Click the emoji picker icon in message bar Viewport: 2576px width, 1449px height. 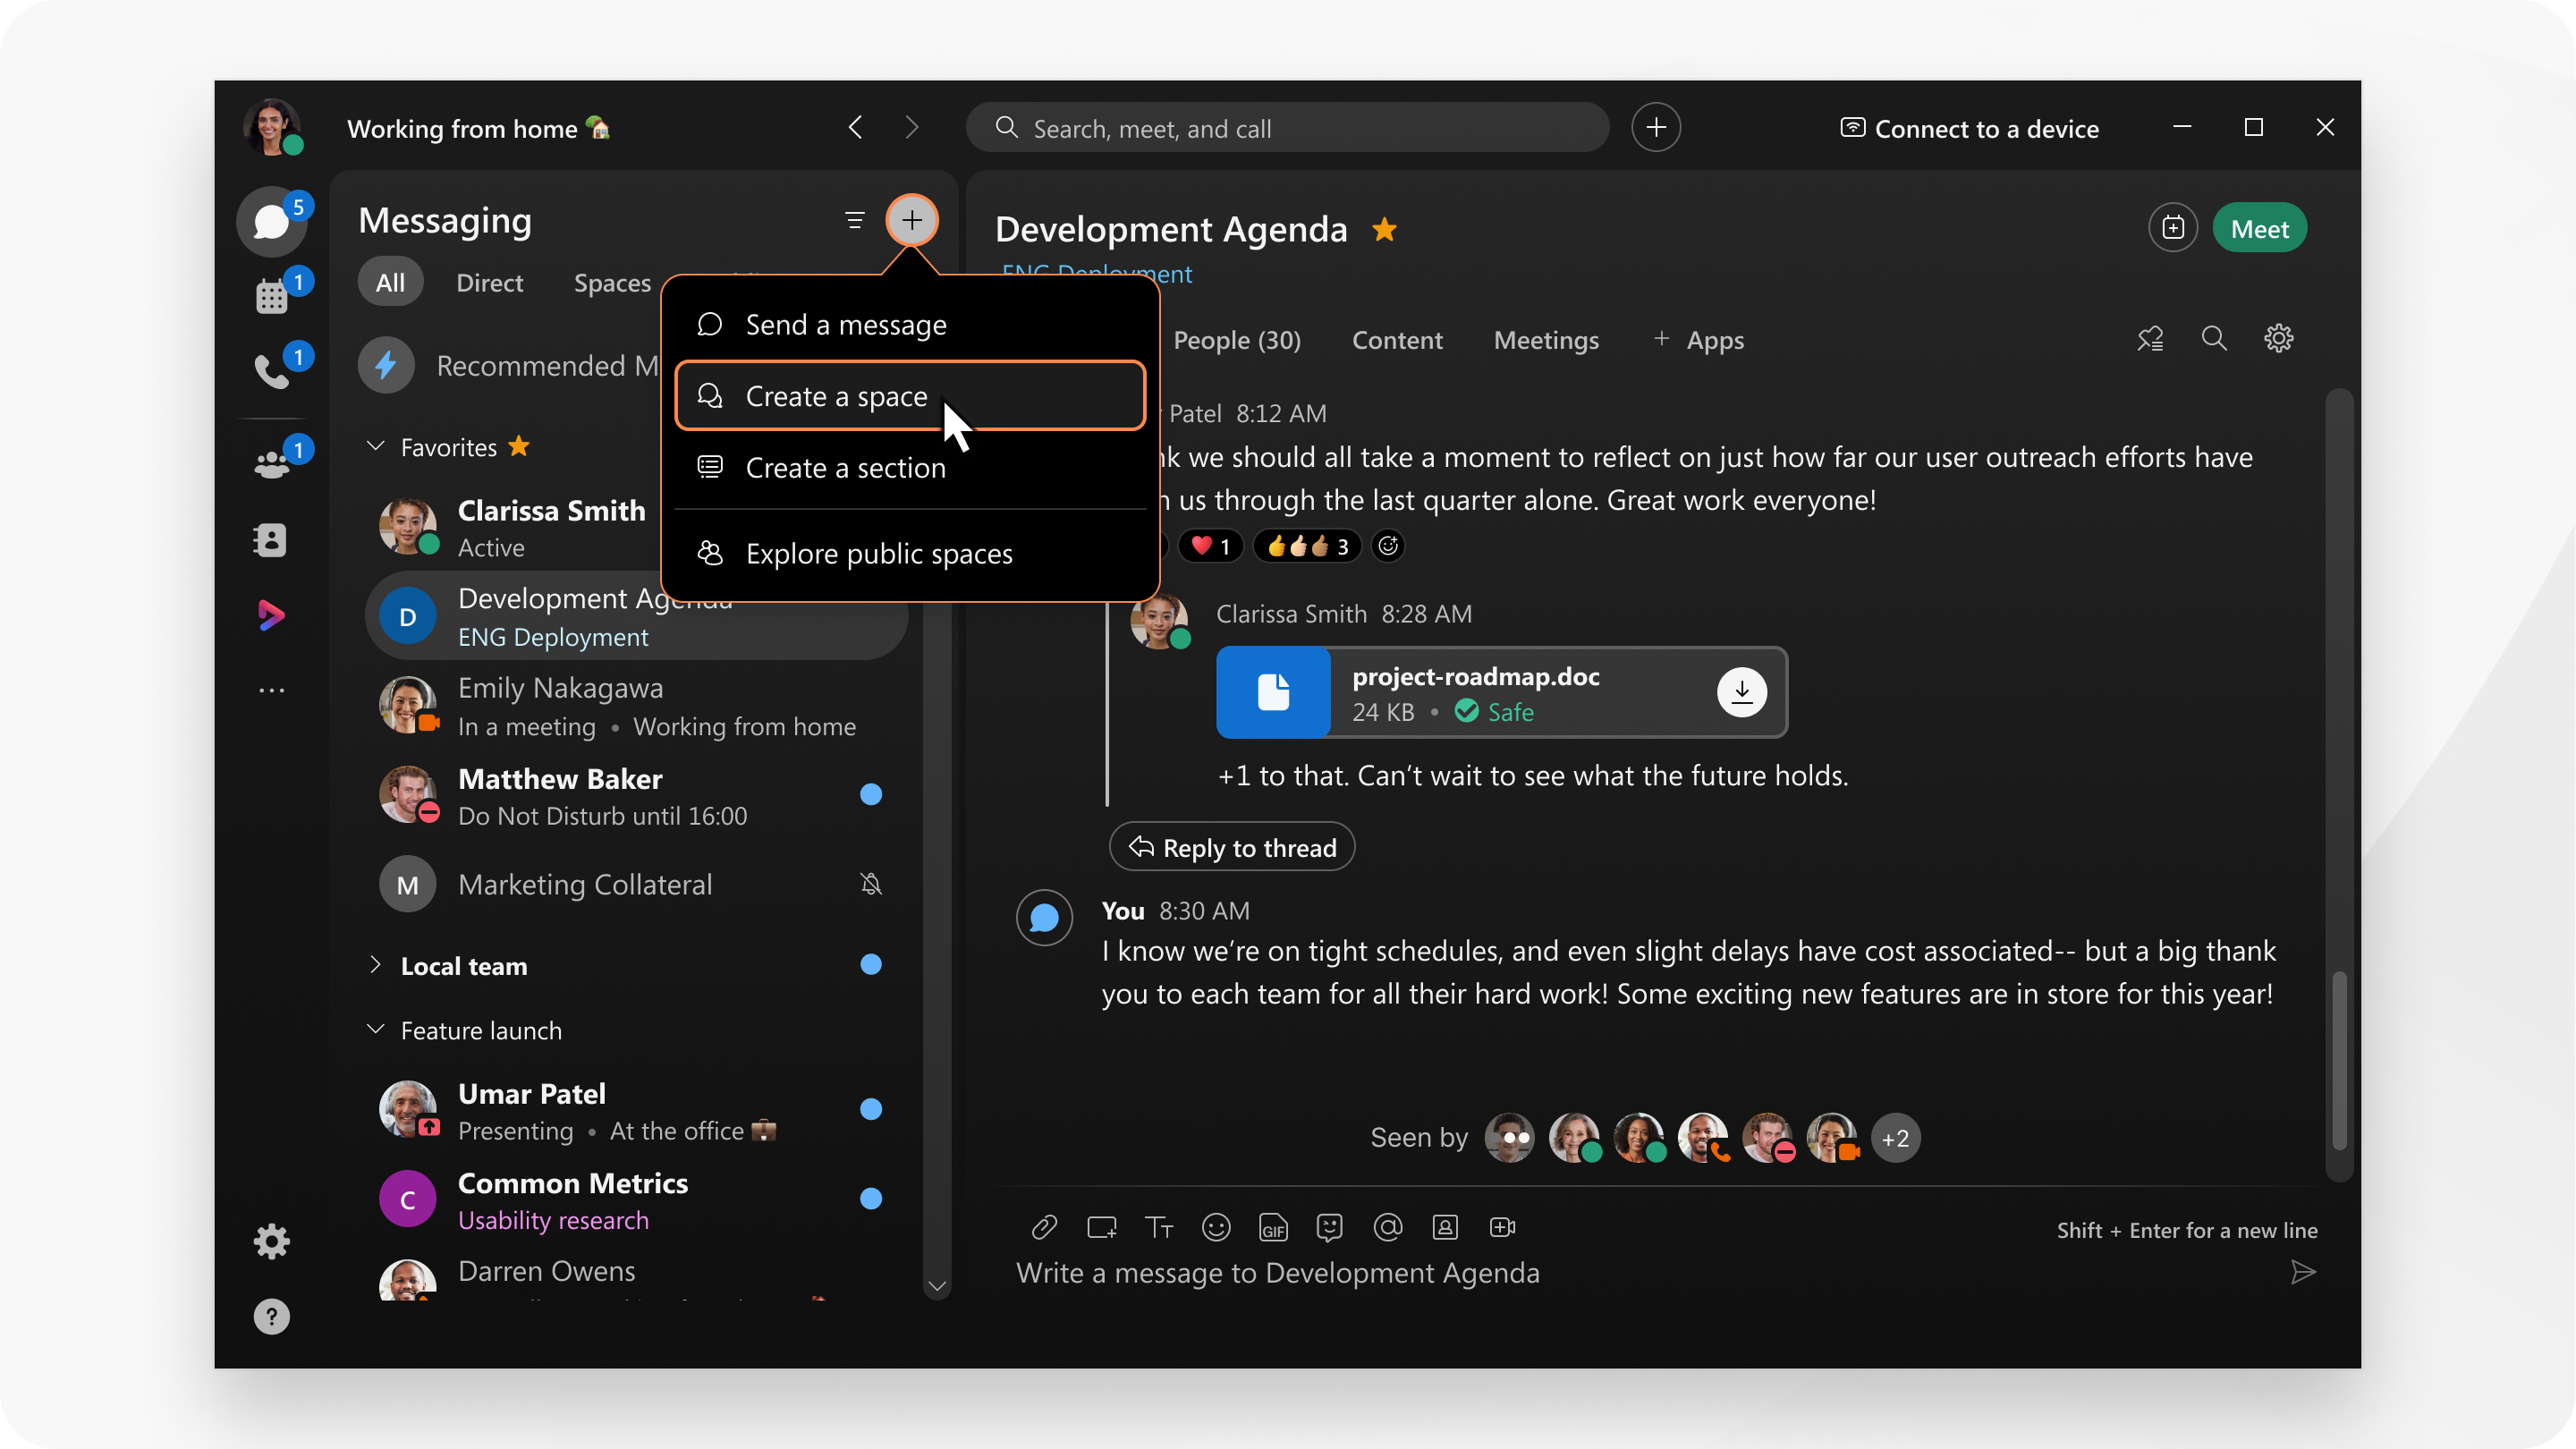(1217, 1228)
